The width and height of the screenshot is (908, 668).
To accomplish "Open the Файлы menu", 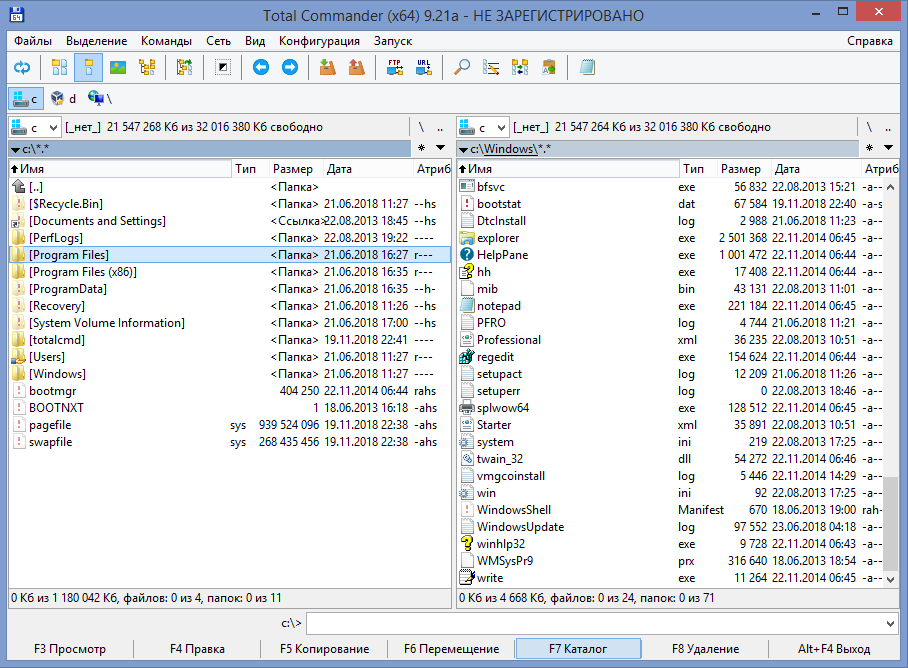I will pyautogui.click(x=33, y=41).
